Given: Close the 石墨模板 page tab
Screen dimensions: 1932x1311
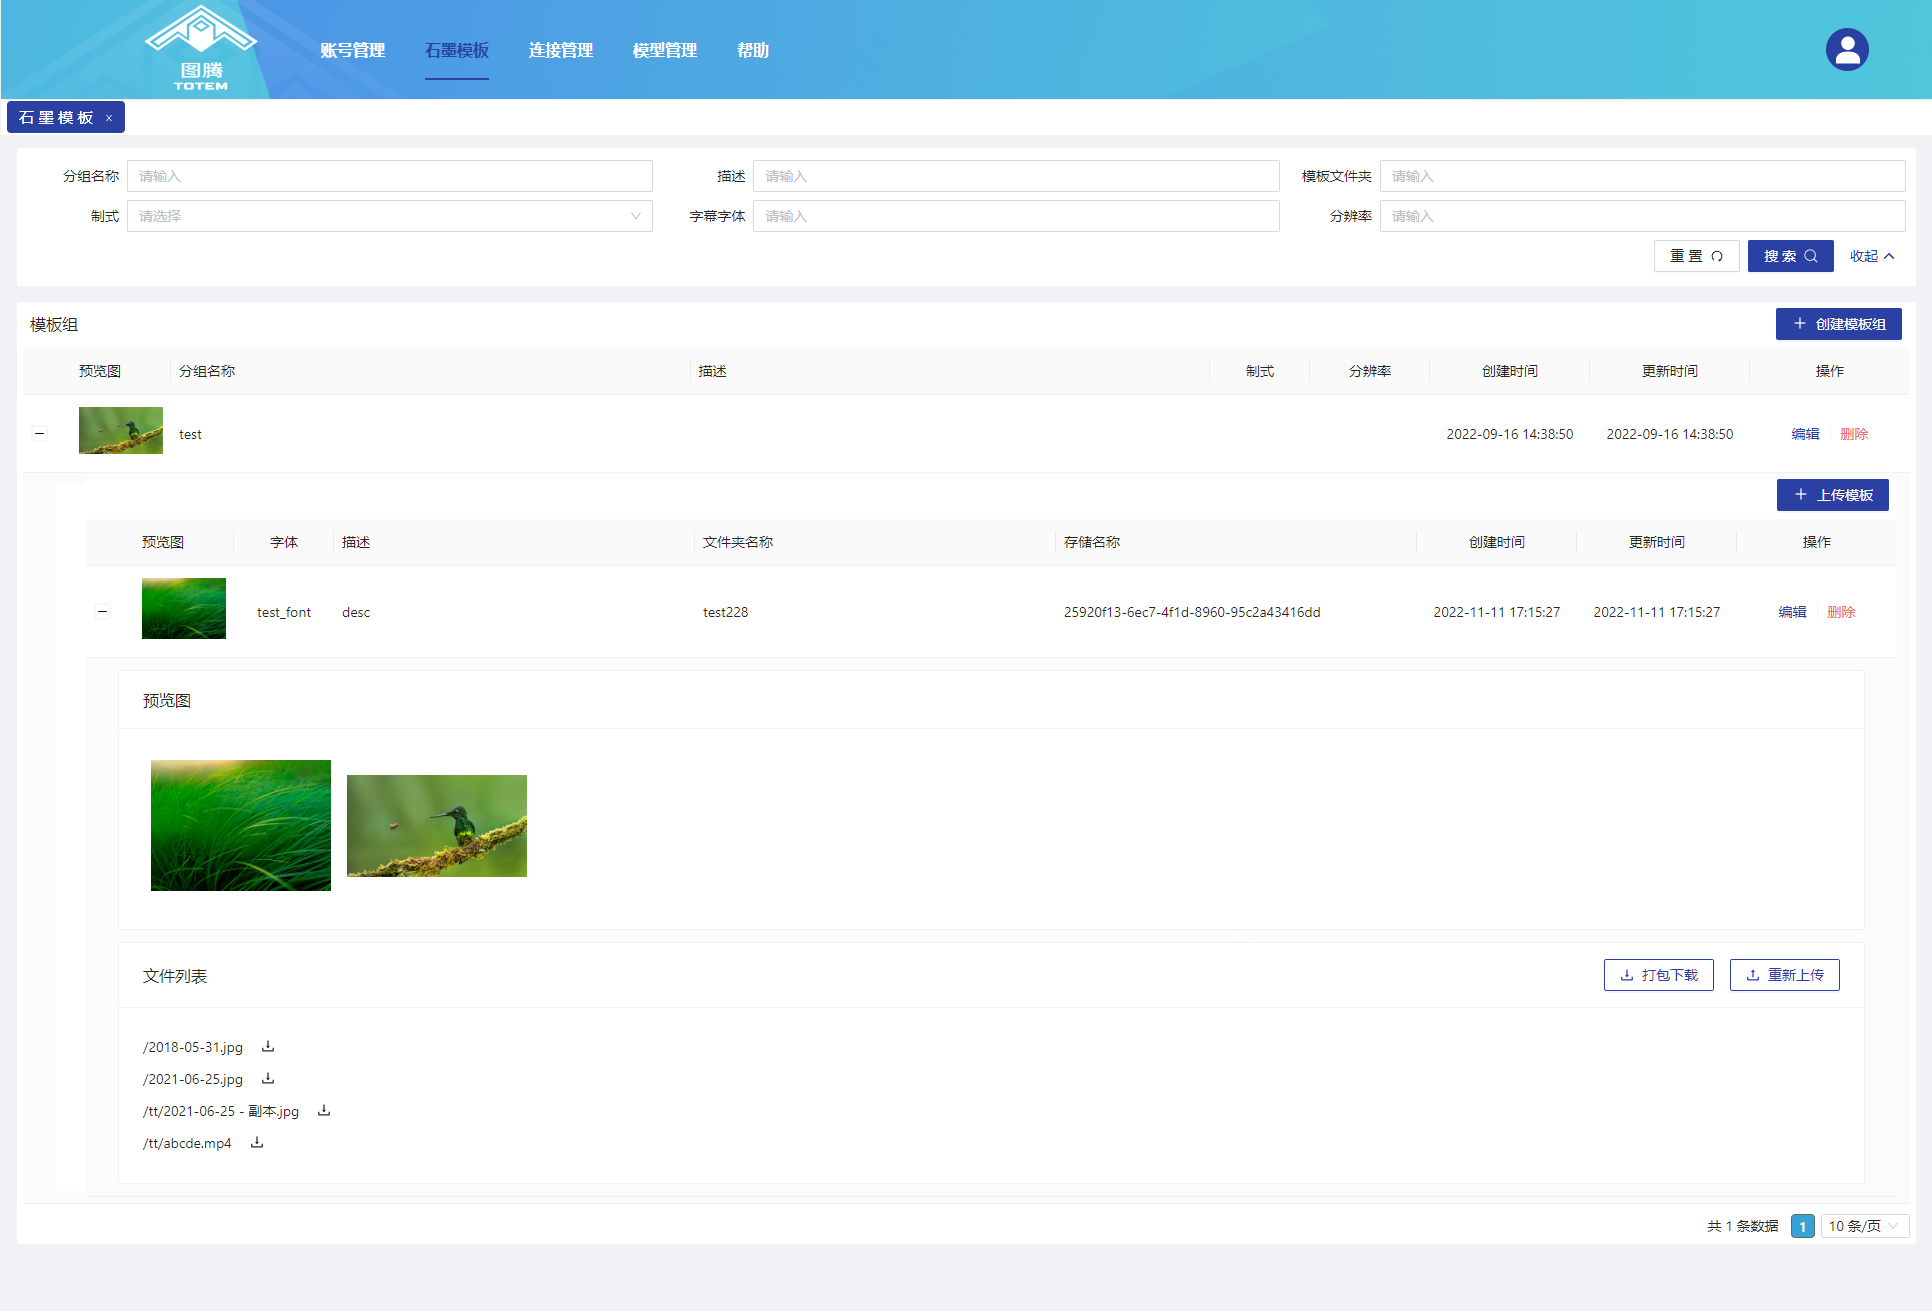Looking at the screenshot, I should [x=109, y=118].
